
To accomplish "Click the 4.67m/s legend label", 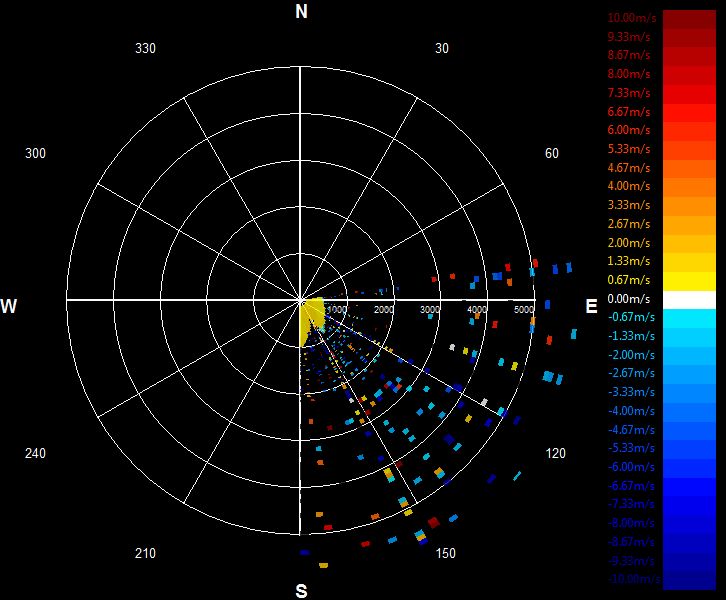I will click(x=629, y=168).
